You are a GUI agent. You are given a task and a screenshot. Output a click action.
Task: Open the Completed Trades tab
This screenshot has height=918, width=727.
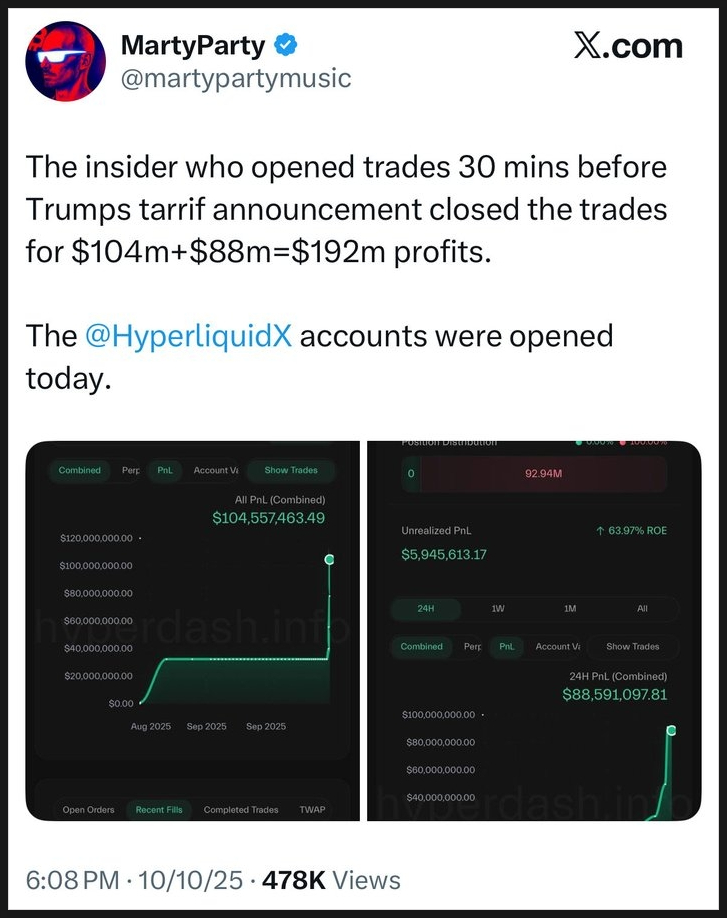[240, 809]
